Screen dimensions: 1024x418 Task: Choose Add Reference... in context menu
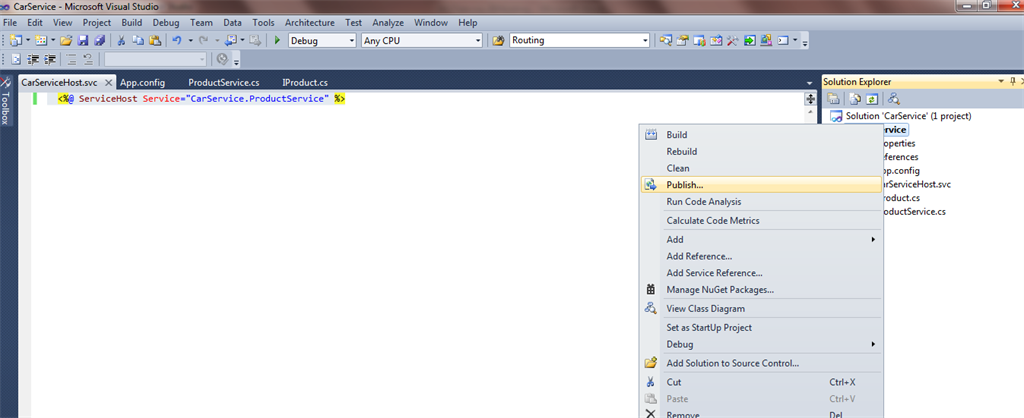(761, 256)
